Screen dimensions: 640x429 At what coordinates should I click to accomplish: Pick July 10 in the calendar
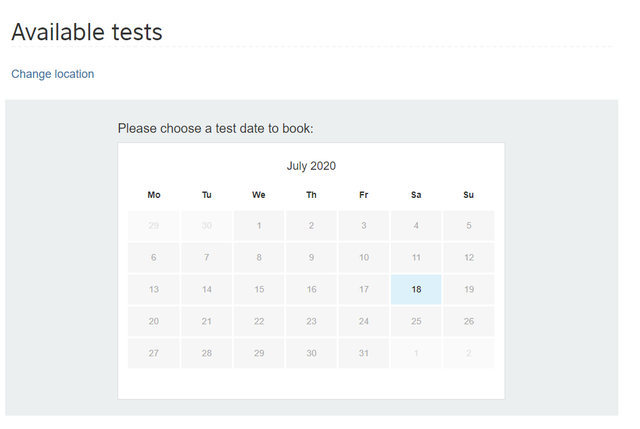(364, 257)
